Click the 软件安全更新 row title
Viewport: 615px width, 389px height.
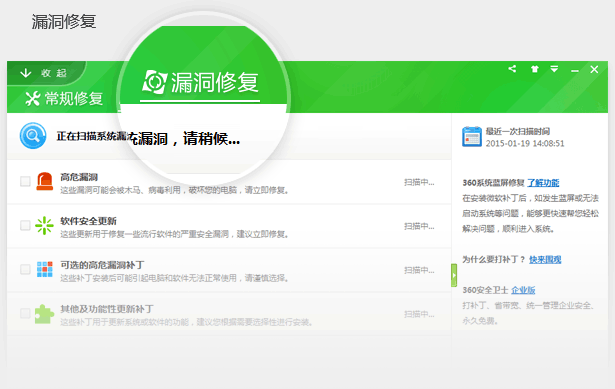(x=88, y=221)
